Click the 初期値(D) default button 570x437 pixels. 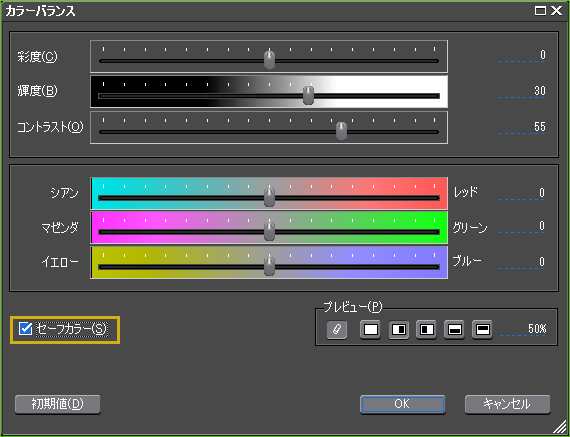tap(57, 404)
